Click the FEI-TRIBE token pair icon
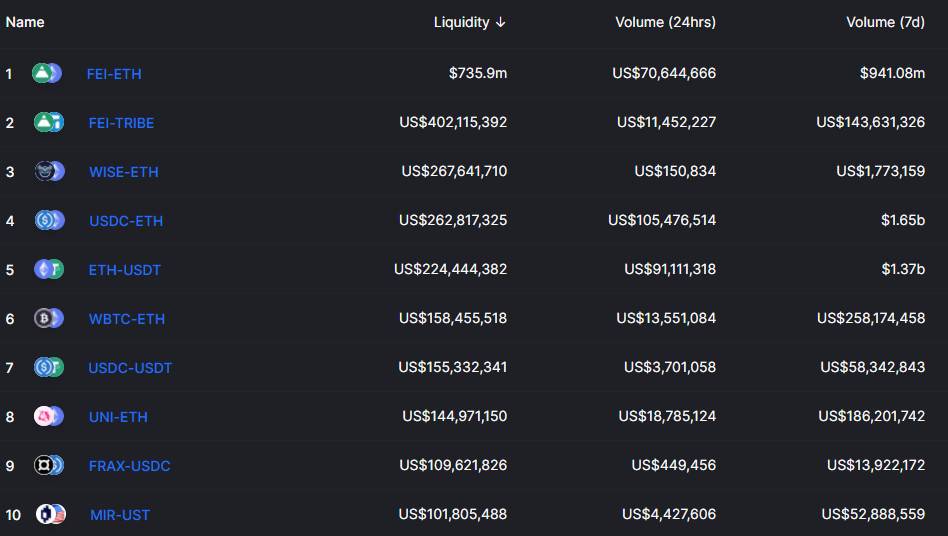 [x=49, y=122]
